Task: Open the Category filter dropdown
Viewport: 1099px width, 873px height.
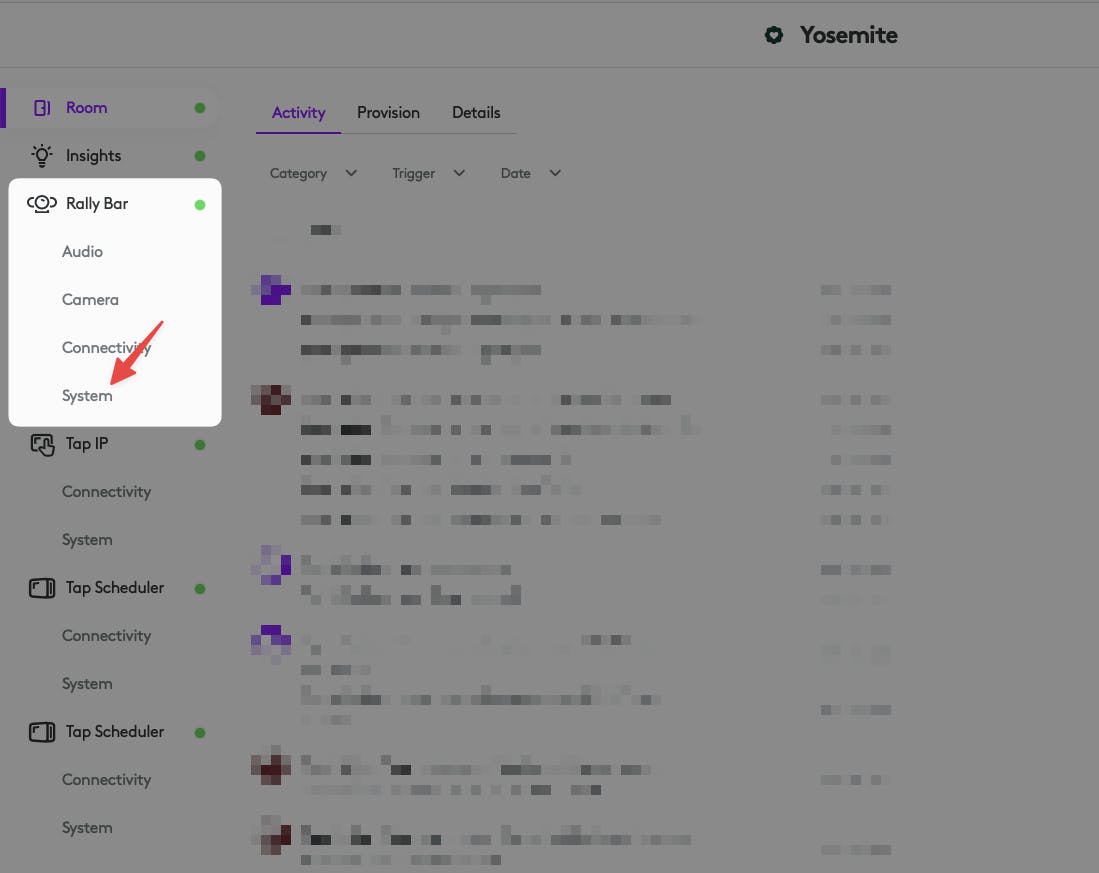Action: pos(313,173)
